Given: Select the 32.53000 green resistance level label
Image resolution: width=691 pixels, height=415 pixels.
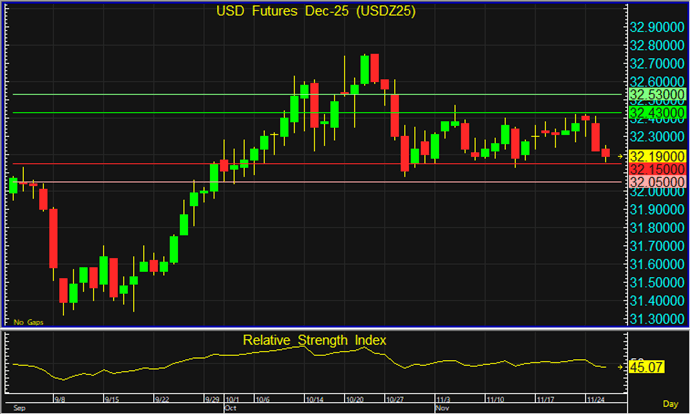Looking at the screenshot, I should click(x=655, y=95).
